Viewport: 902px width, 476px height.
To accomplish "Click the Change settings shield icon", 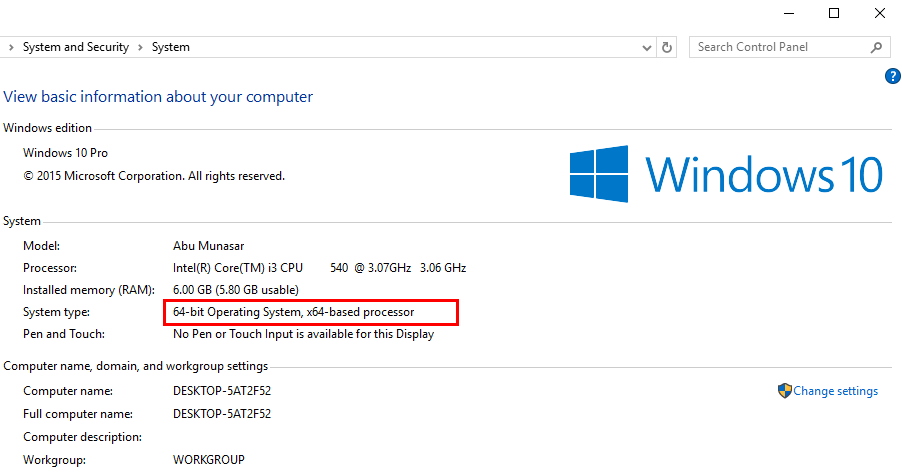I will click(x=785, y=391).
